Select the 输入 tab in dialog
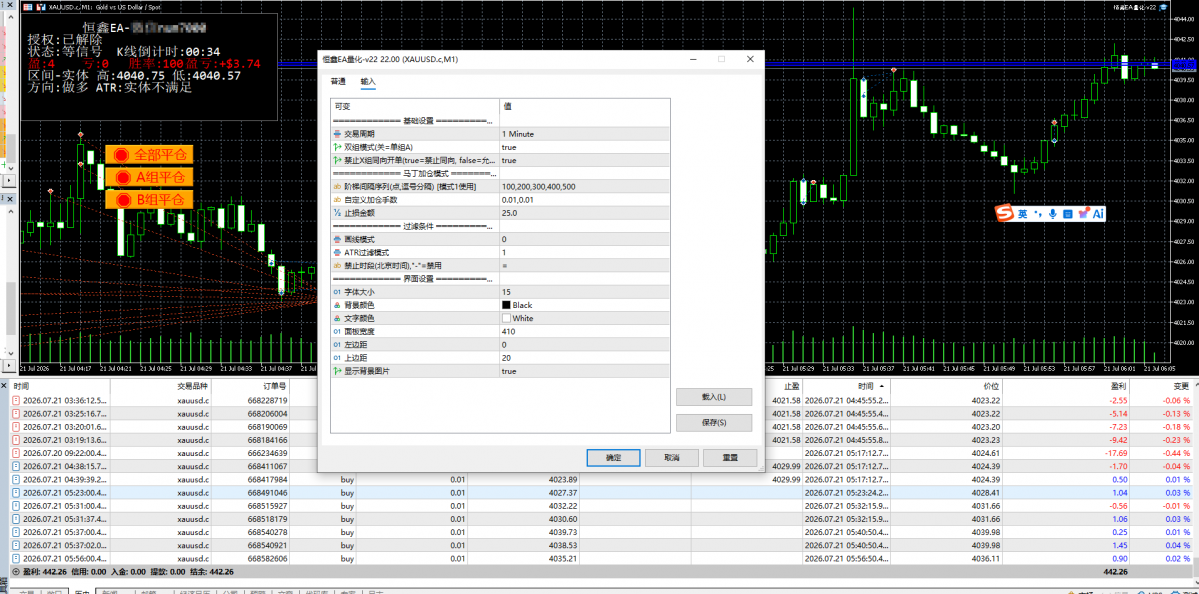This screenshot has height=594, width=1199. pos(368,81)
